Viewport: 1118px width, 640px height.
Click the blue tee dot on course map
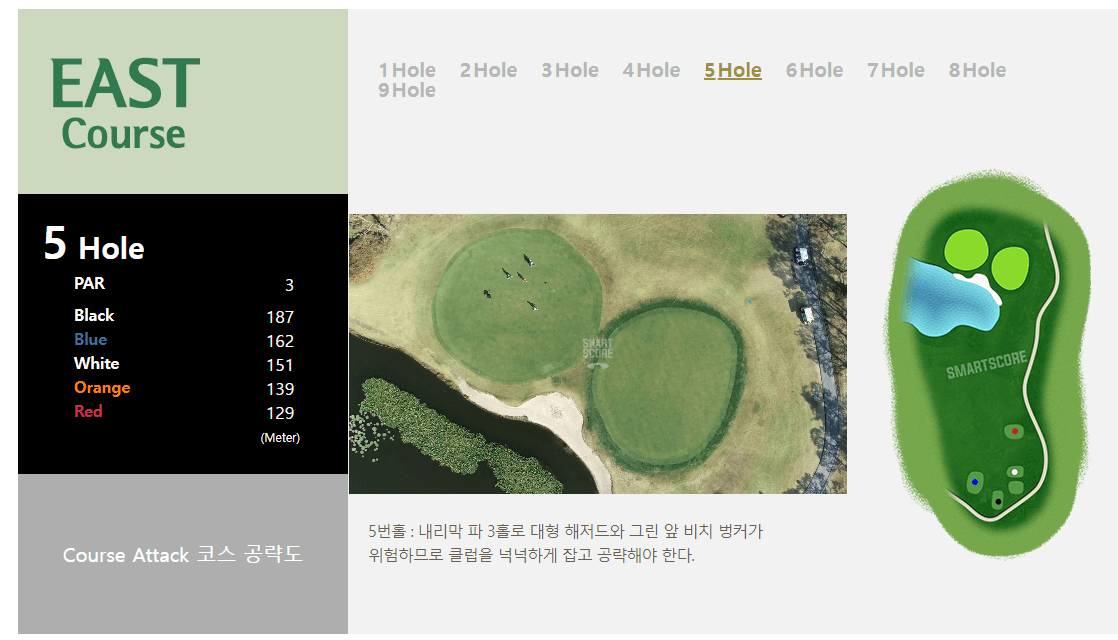pos(975,482)
